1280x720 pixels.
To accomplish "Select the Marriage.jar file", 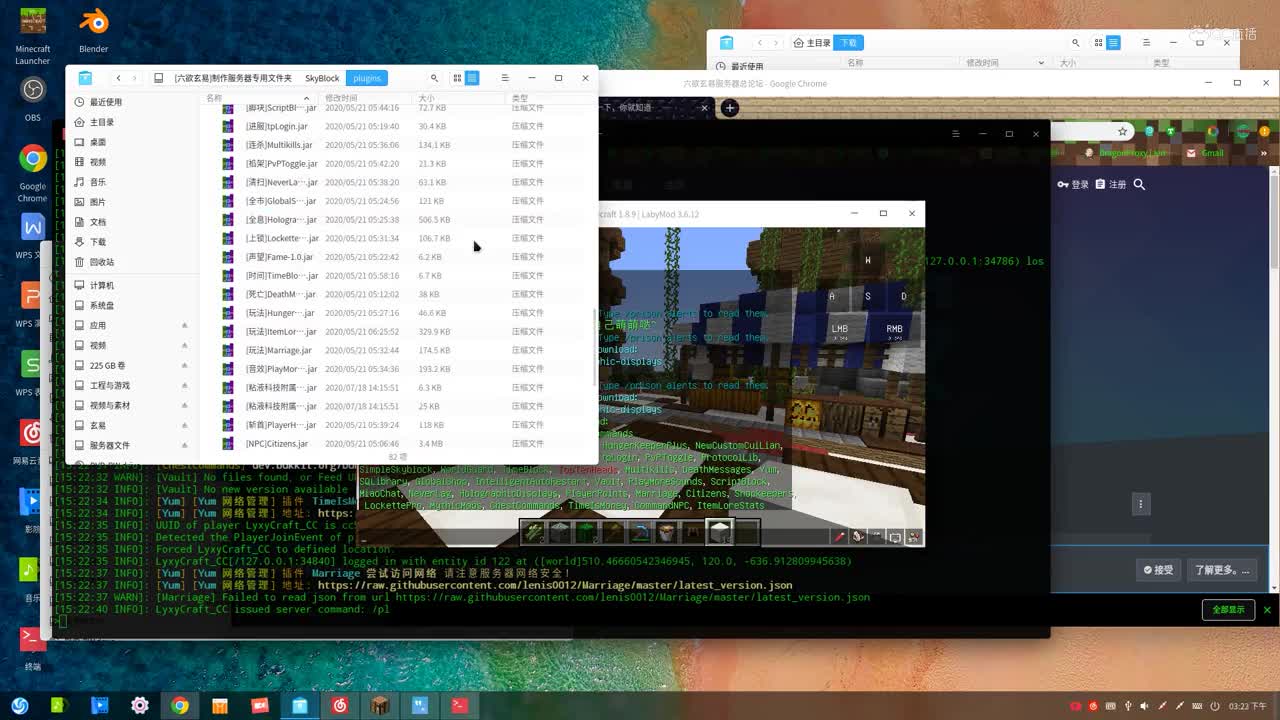I will pyautogui.click(x=400, y=350).
